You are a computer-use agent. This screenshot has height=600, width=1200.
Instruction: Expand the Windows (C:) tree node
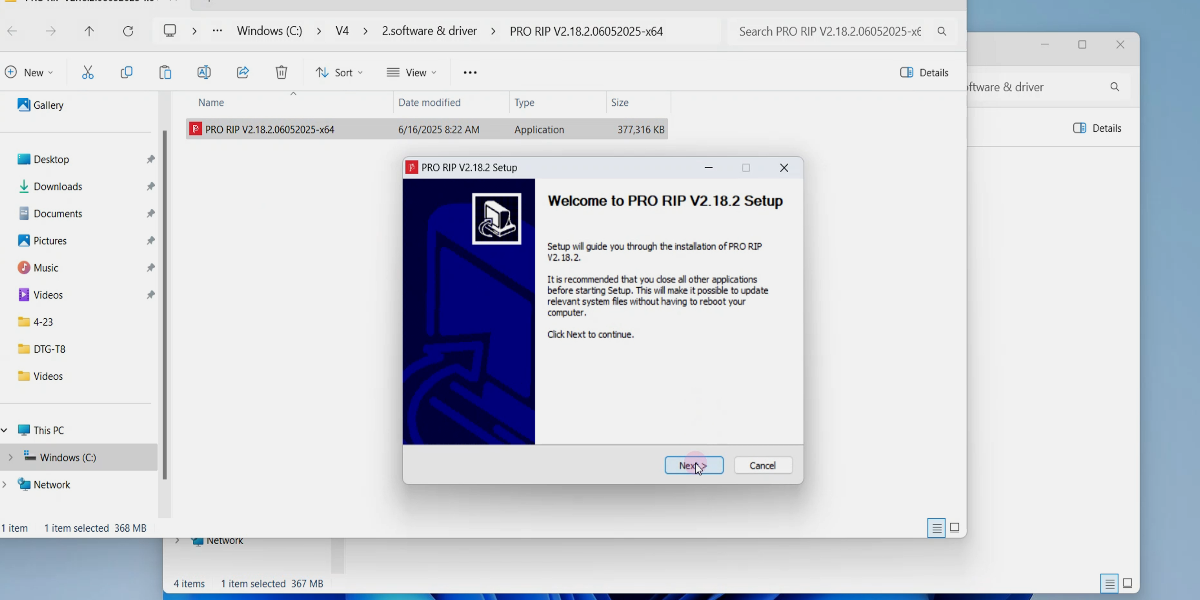[x=11, y=457]
